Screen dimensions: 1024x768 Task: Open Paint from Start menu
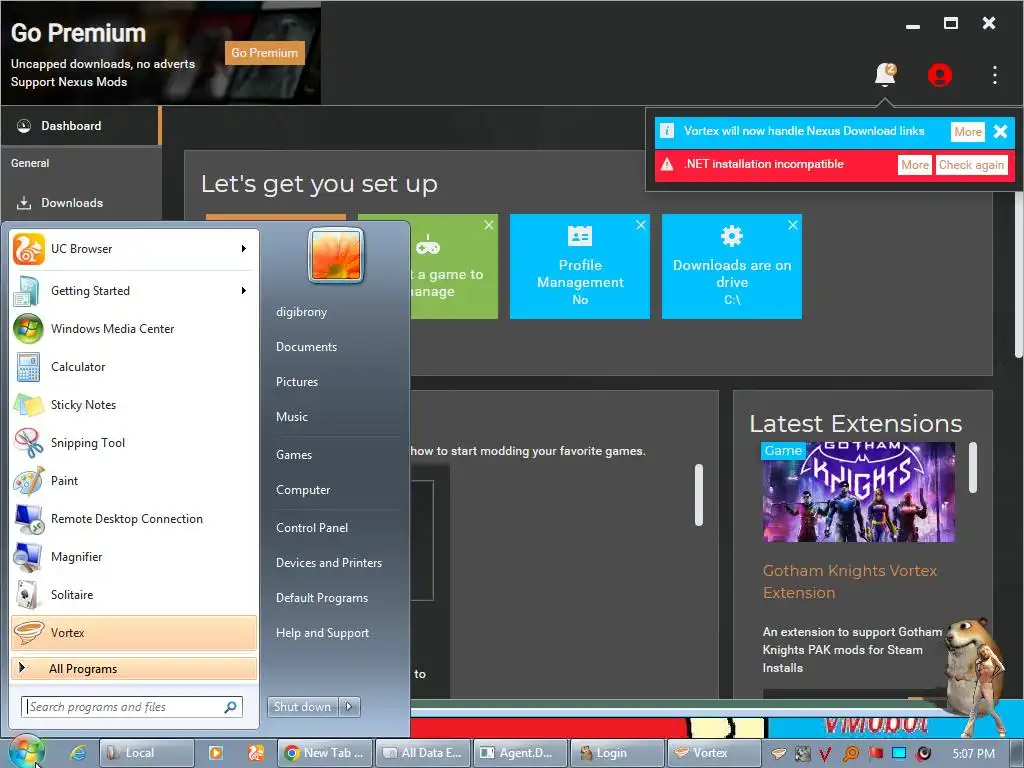point(134,480)
